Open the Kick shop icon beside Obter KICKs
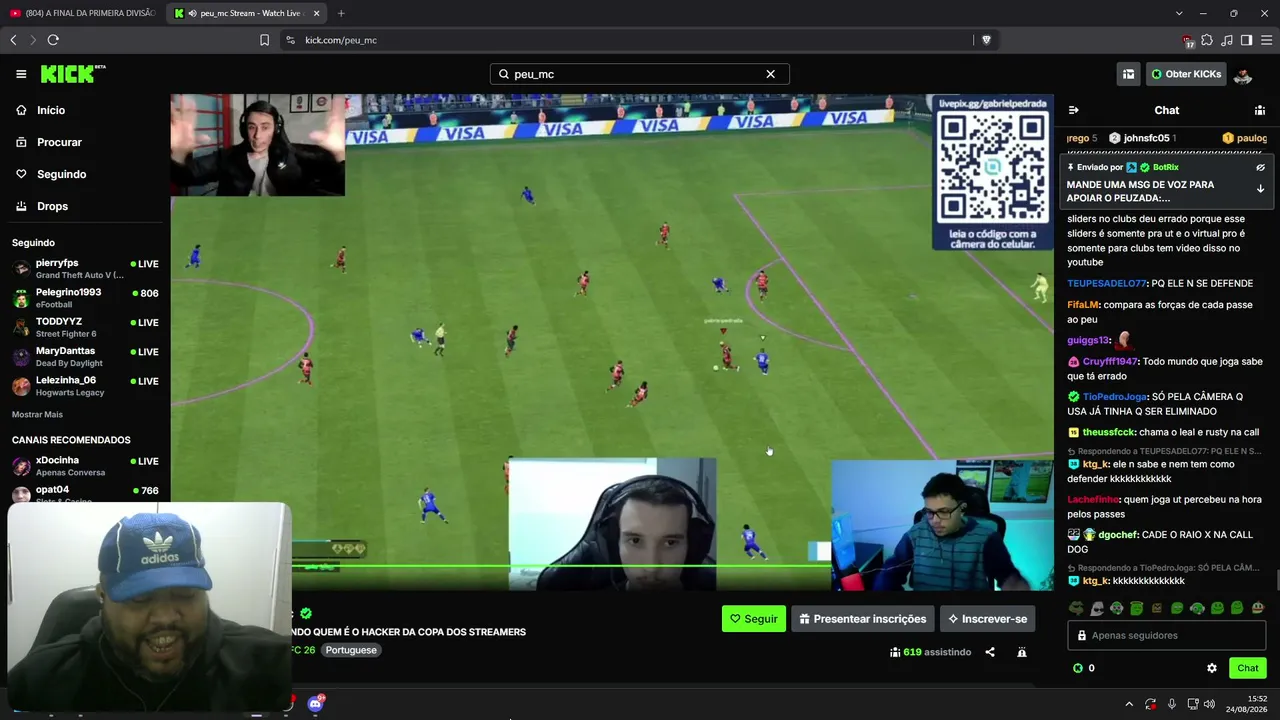Screen dimensions: 1280x720 (1128, 74)
